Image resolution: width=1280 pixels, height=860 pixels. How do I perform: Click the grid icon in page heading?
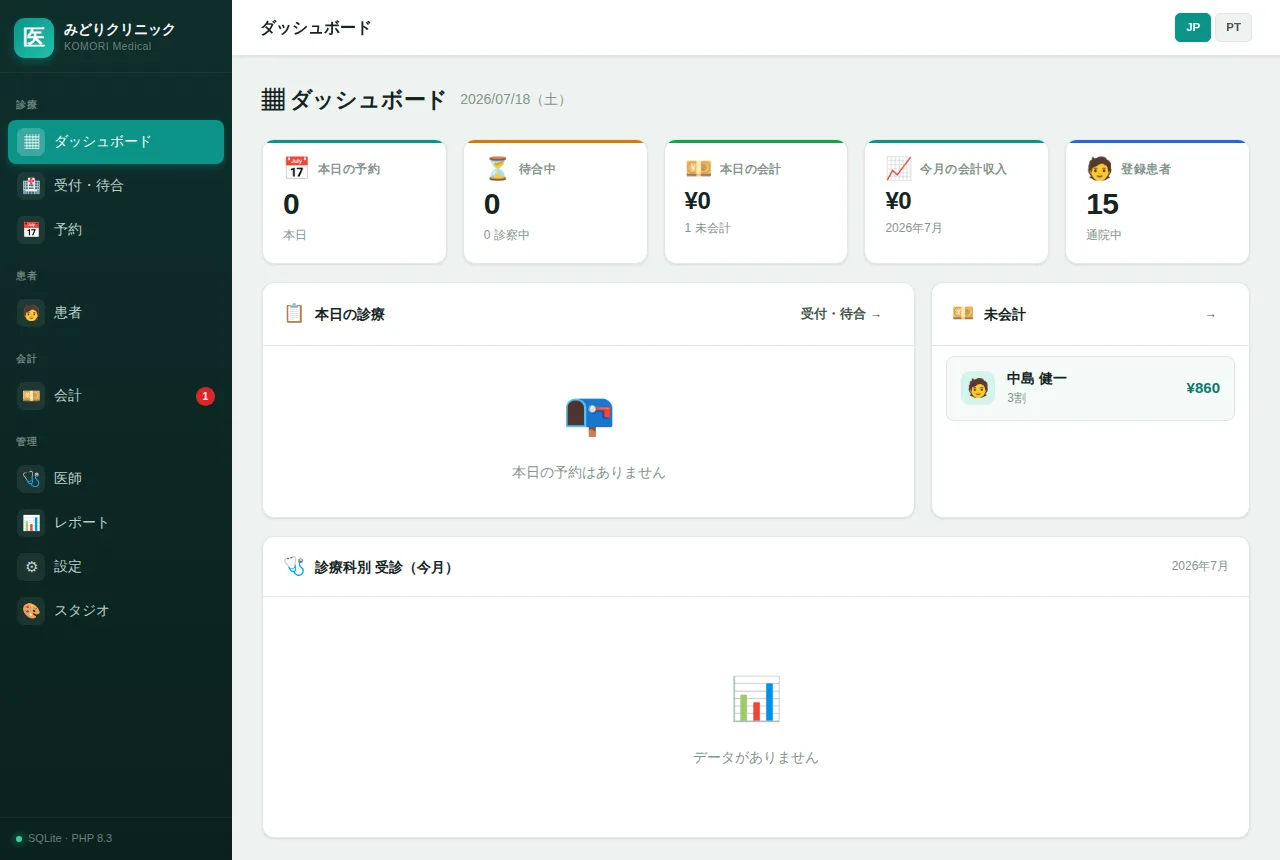[273, 100]
